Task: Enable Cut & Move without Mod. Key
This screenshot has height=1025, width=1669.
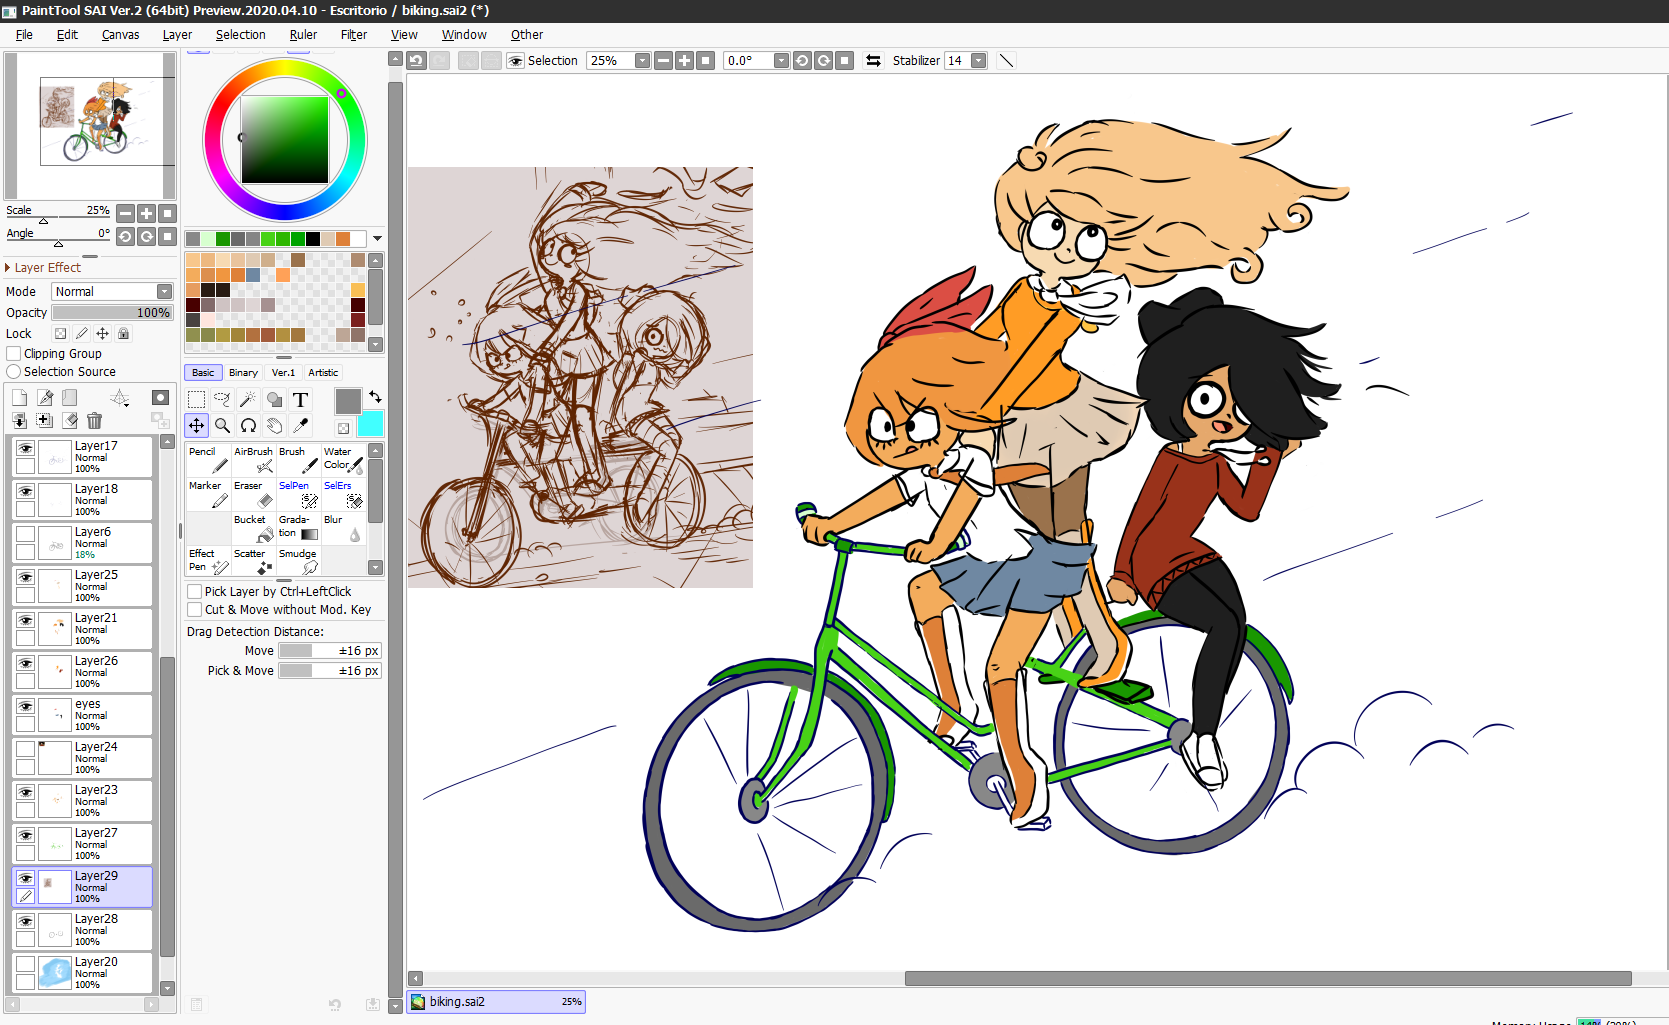Action: (195, 610)
